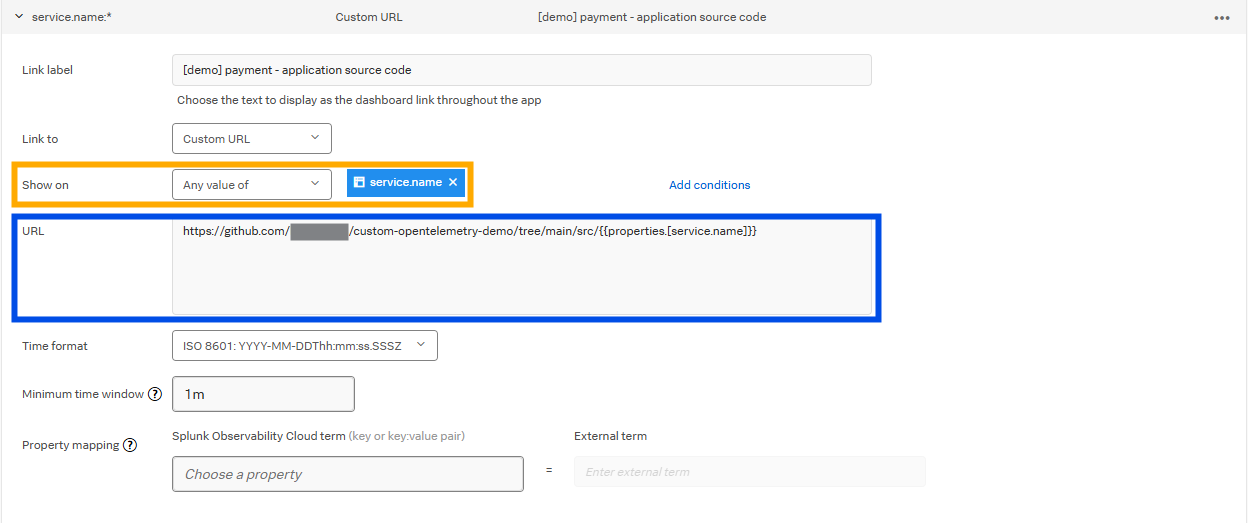Open the three-dot more actions menu
The width and height of the screenshot is (1248, 523).
[x=1222, y=18]
